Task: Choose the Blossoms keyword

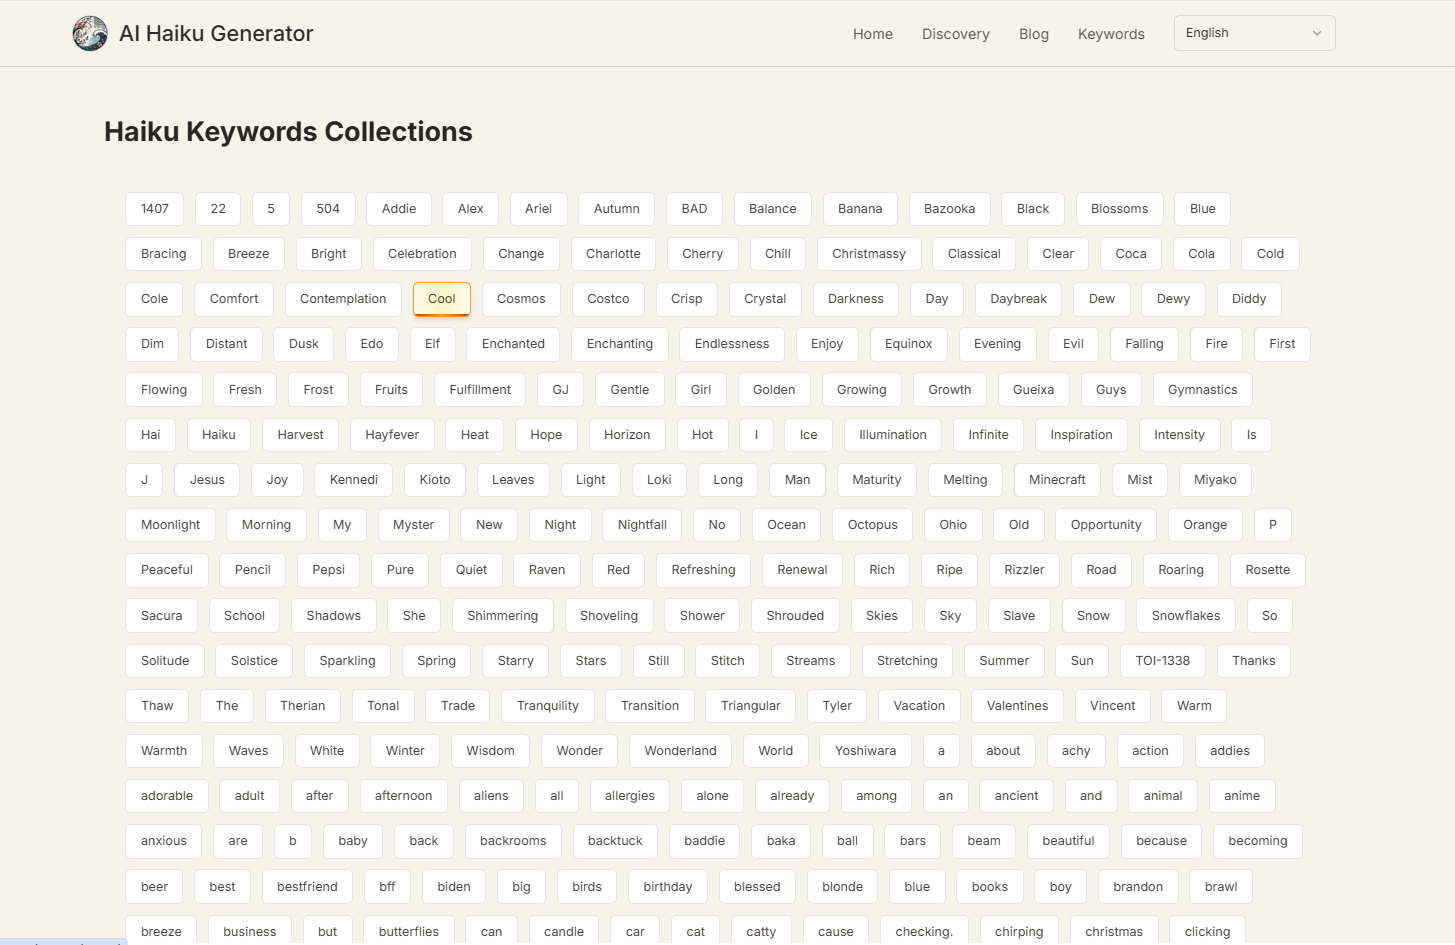Action: pyautogui.click(x=1119, y=209)
